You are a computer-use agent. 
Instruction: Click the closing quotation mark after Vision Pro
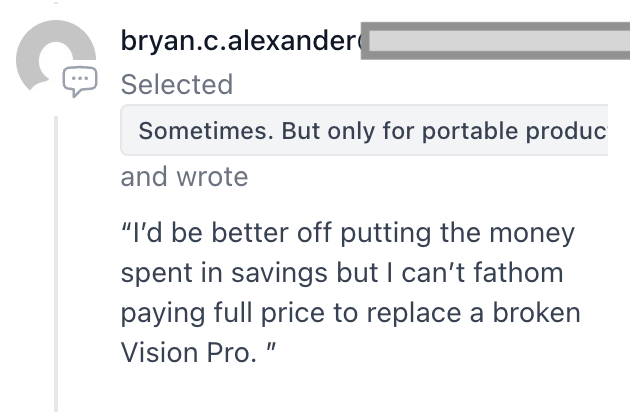pos(271,346)
